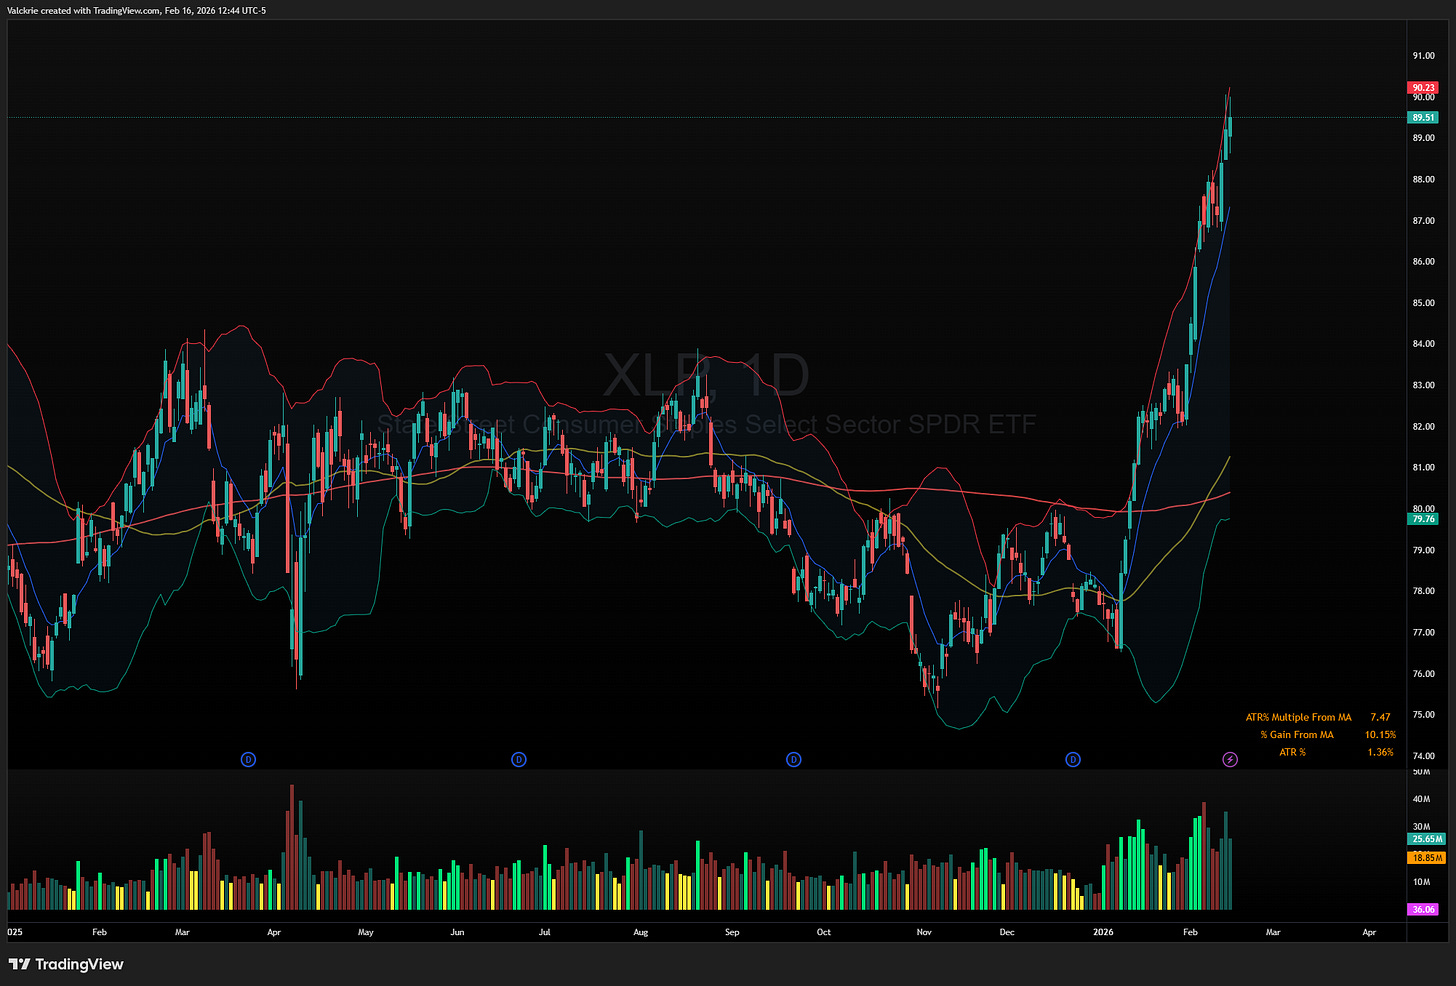Click the TradingView logo

(x=66, y=964)
